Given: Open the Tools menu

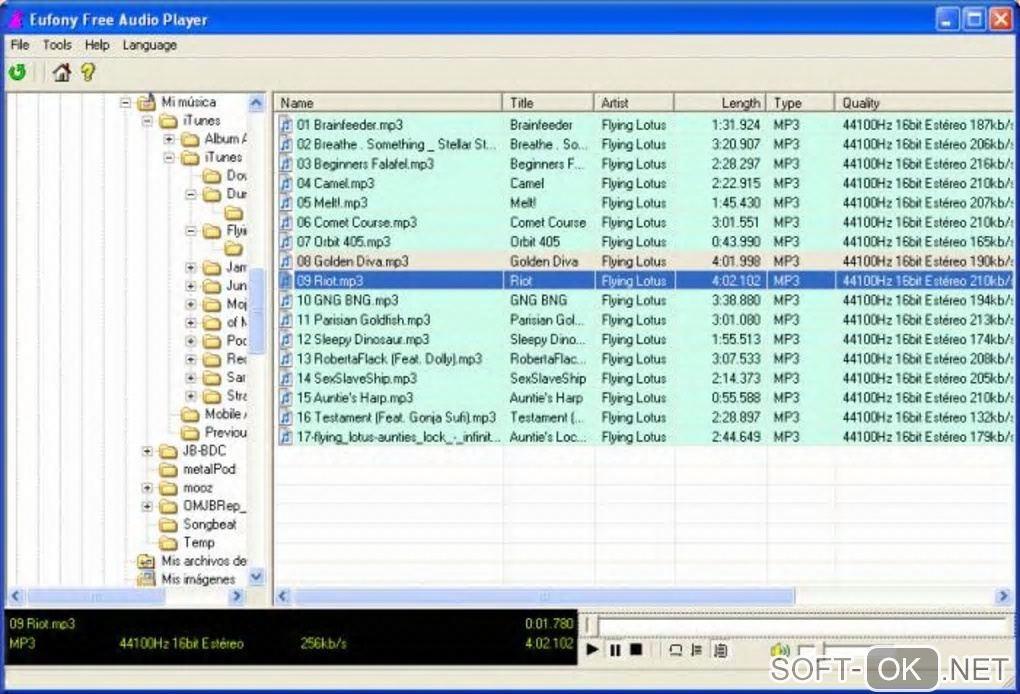Looking at the screenshot, I should 57,45.
